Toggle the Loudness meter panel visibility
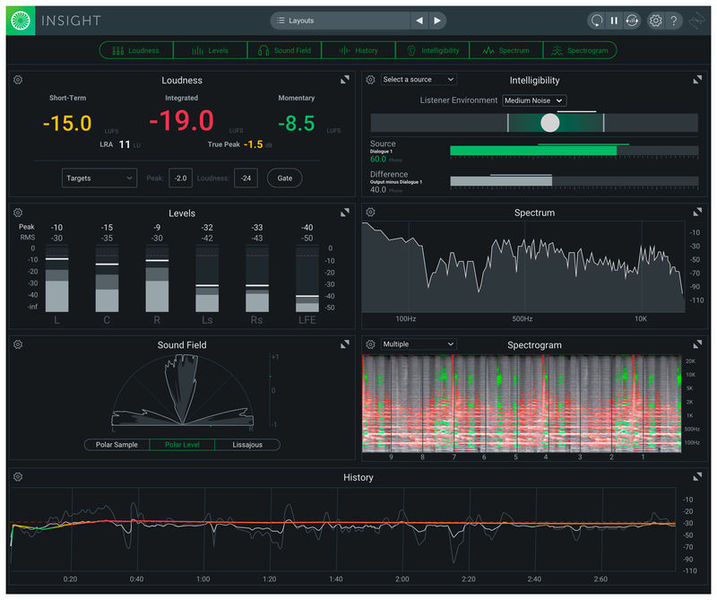The image size is (717, 600). pyautogui.click(x=136, y=50)
